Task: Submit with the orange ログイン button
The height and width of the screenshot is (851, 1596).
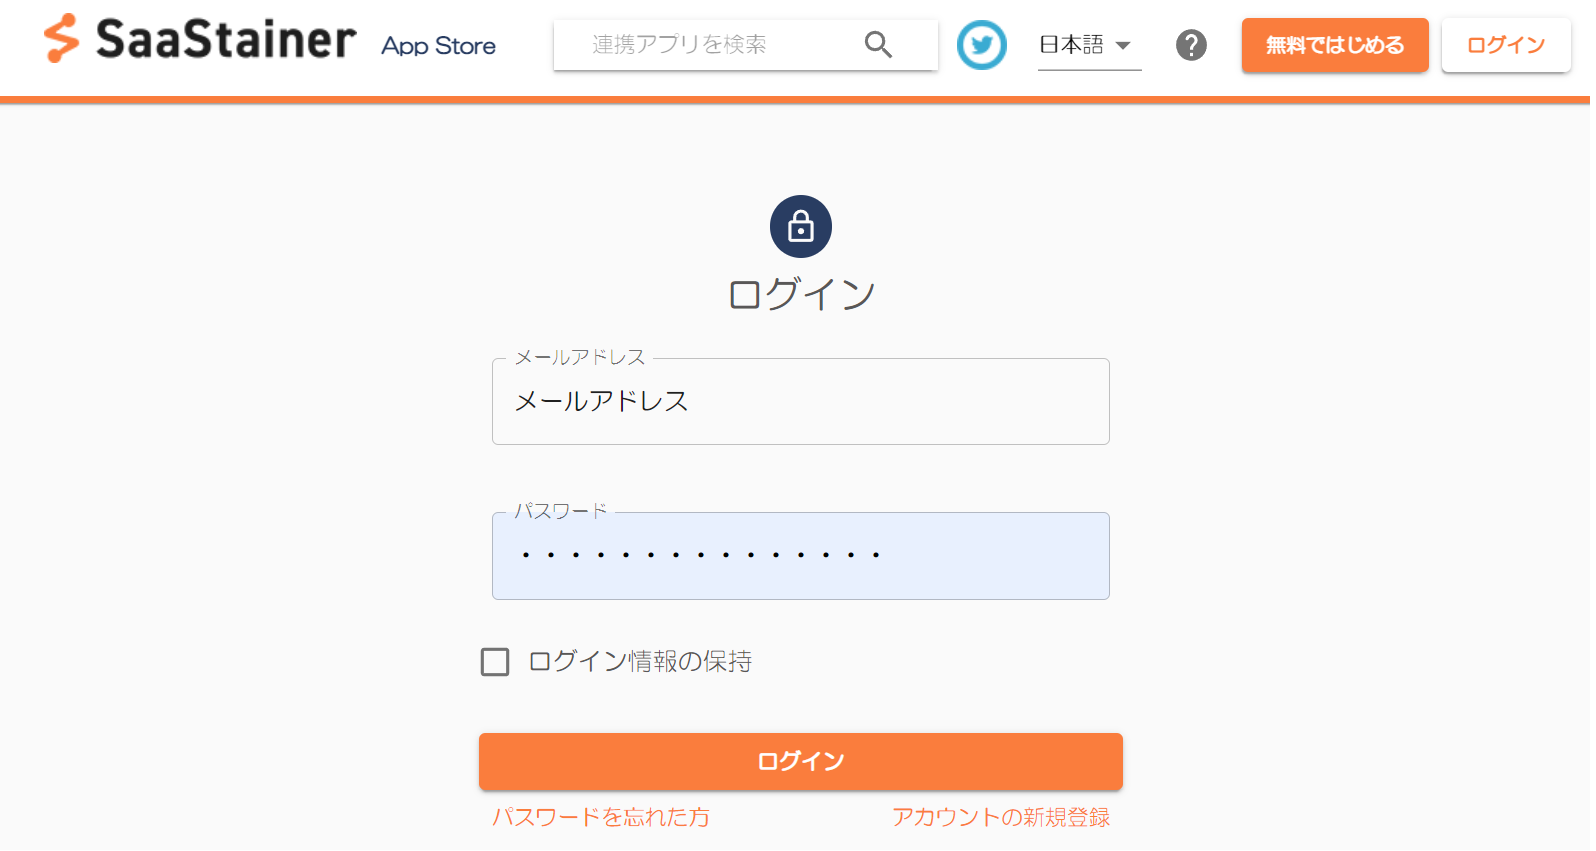Action: coord(801,762)
